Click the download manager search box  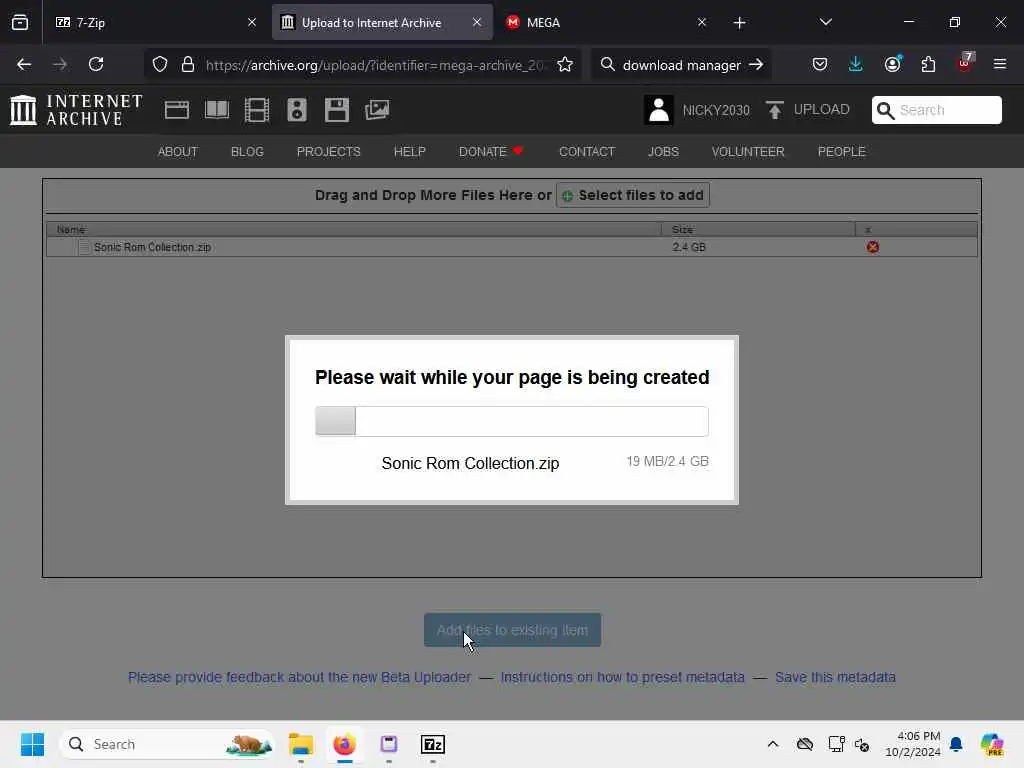pos(681,65)
